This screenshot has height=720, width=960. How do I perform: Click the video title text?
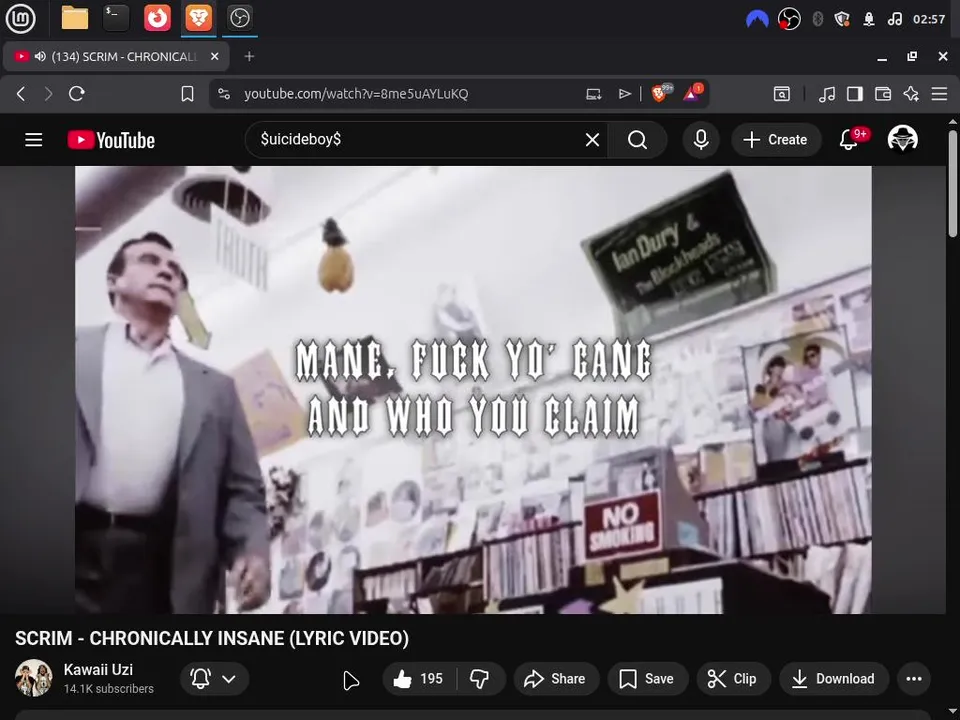212,638
